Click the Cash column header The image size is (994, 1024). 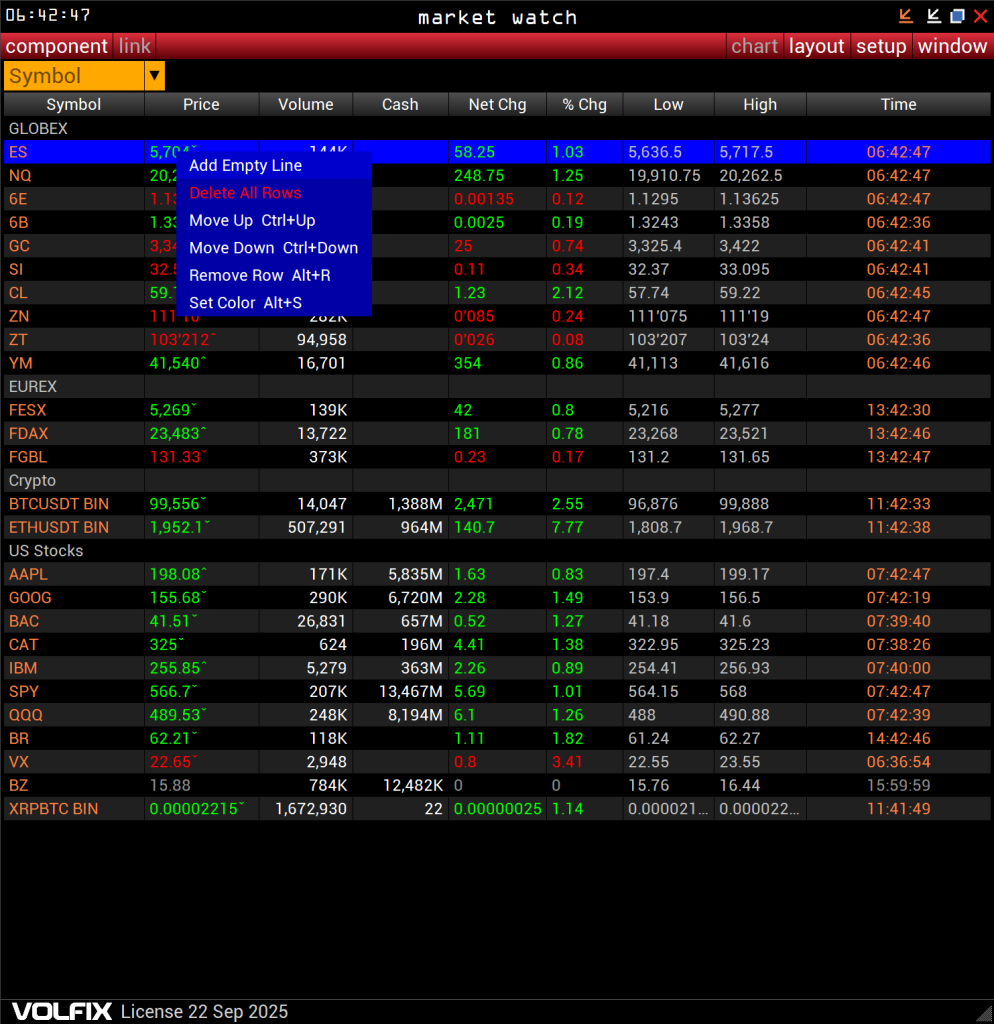point(400,104)
